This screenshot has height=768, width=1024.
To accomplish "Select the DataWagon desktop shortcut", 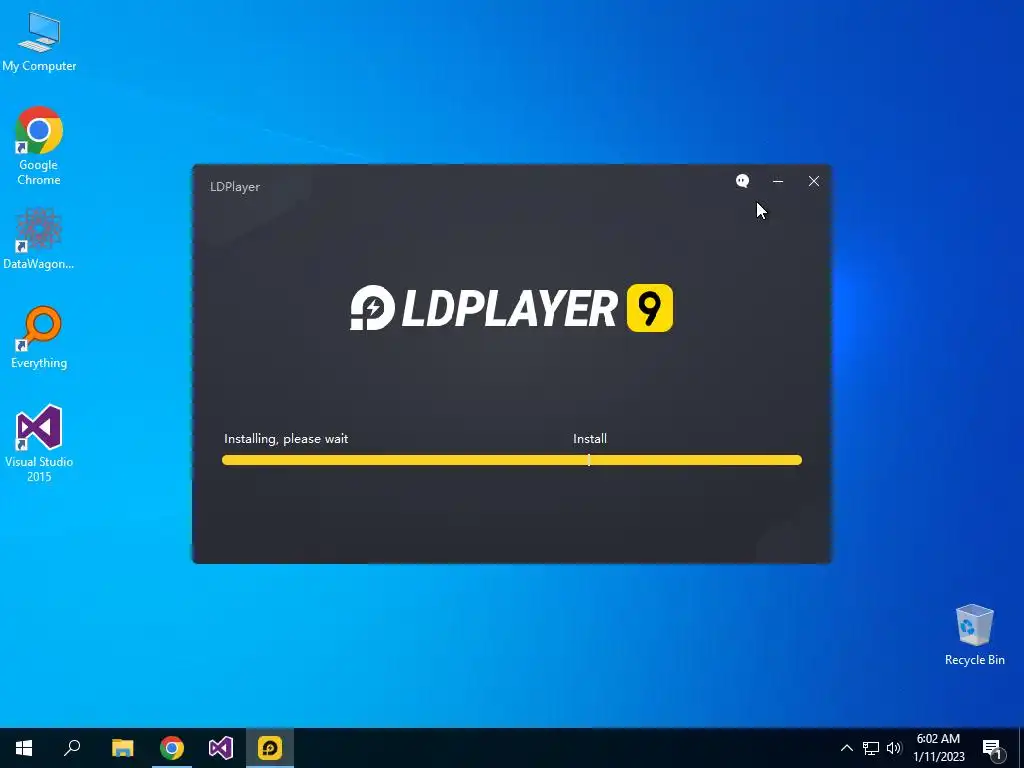I will tap(39, 238).
